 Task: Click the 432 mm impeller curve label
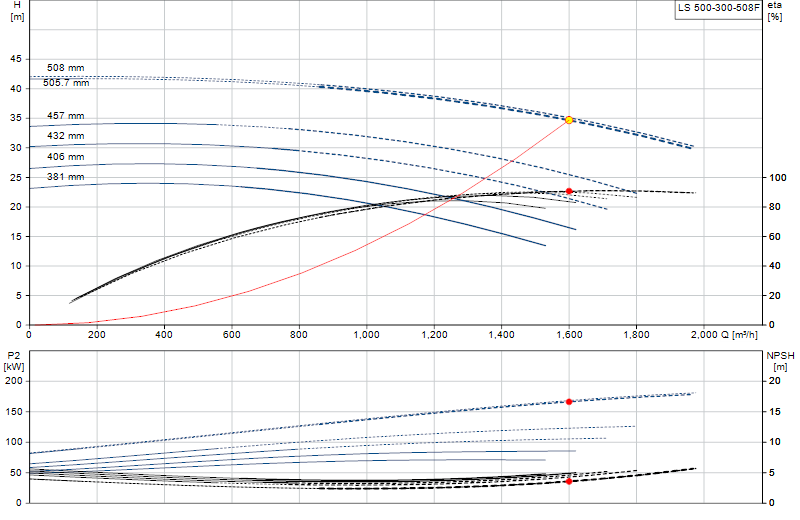(x=66, y=136)
